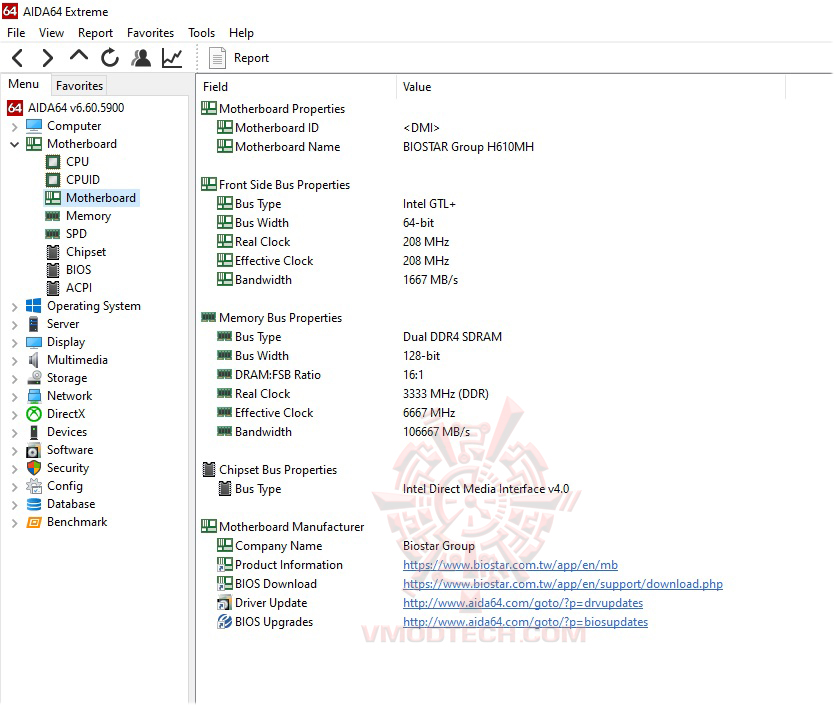Image resolution: width=835 pixels, height=706 pixels.
Task: Open the user favorites icon in toolbar
Action: click(141, 58)
